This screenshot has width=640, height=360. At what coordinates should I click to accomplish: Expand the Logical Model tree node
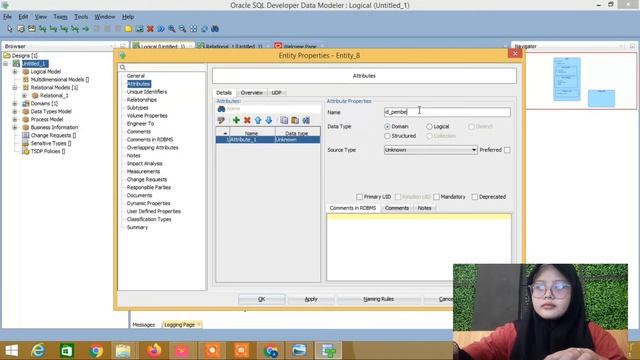pos(15,71)
